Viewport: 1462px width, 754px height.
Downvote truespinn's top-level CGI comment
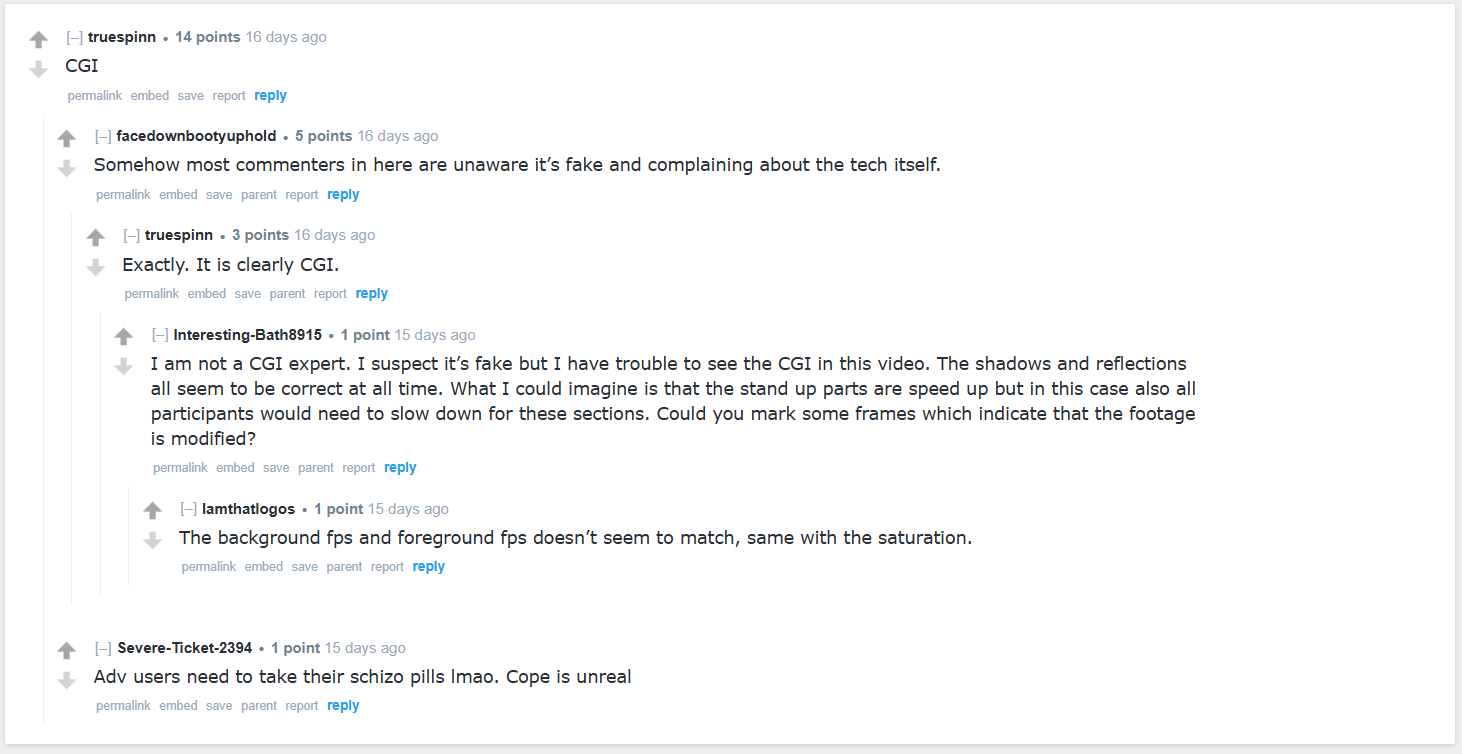(38, 69)
